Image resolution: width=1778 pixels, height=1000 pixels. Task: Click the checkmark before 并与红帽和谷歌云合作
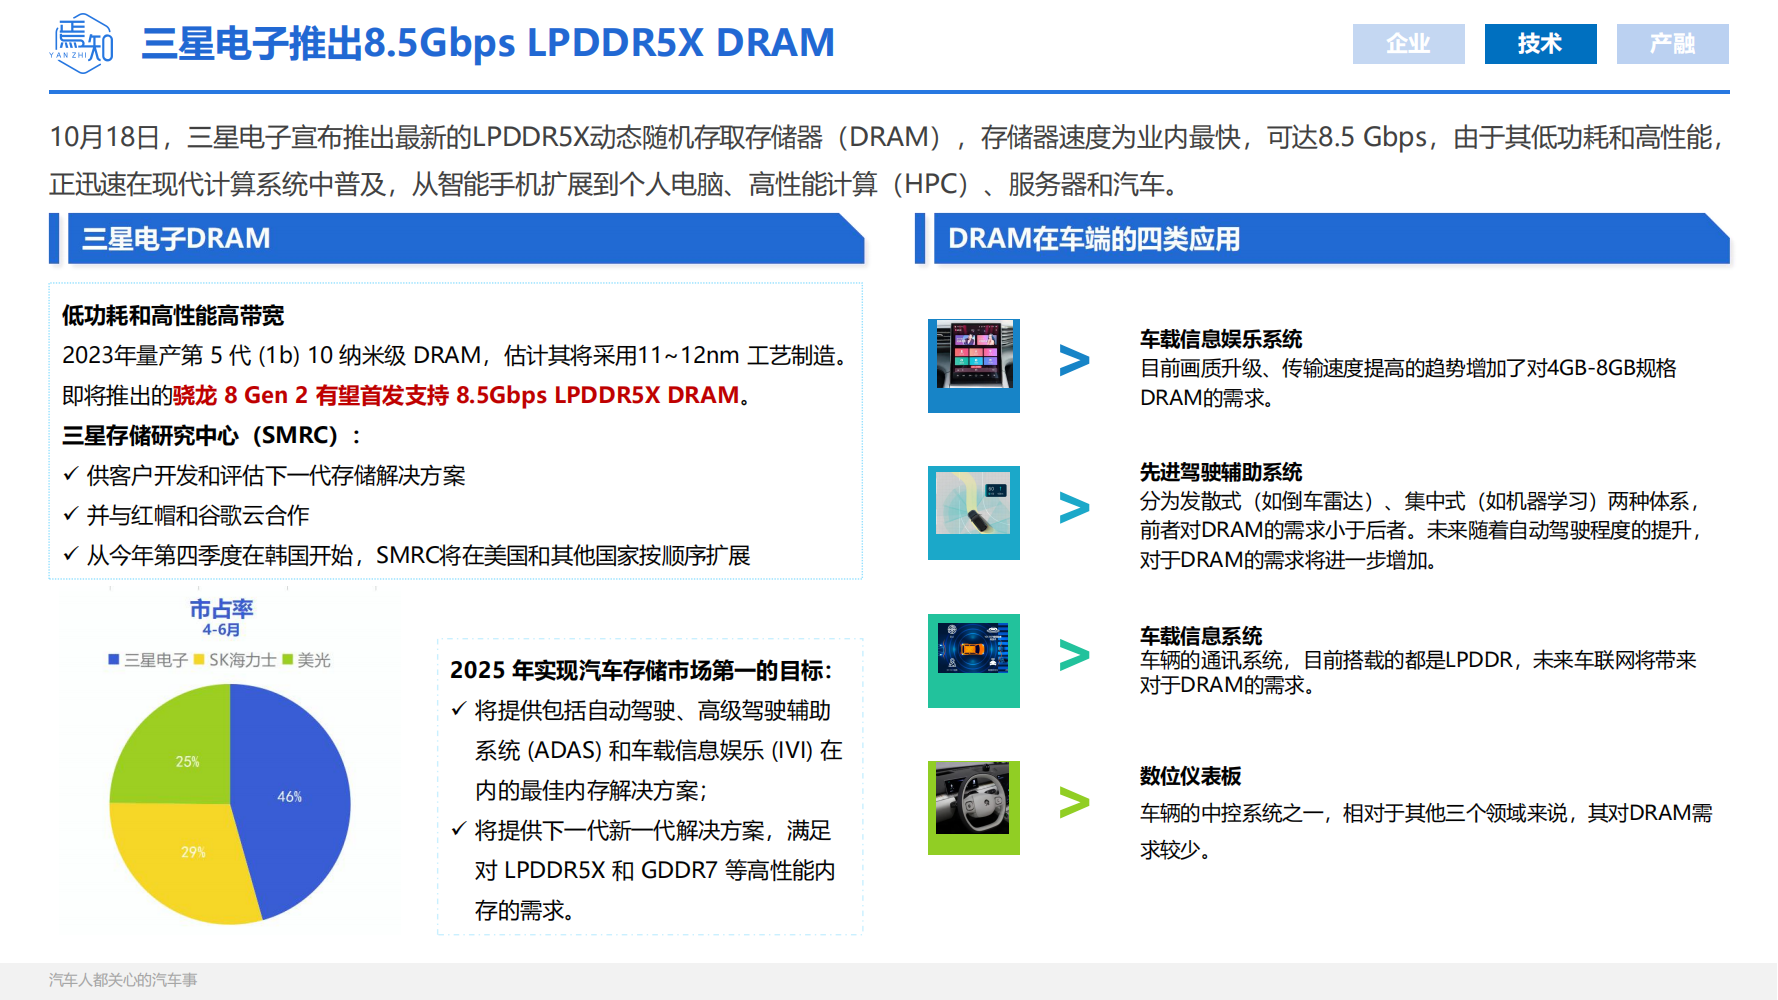(71, 515)
